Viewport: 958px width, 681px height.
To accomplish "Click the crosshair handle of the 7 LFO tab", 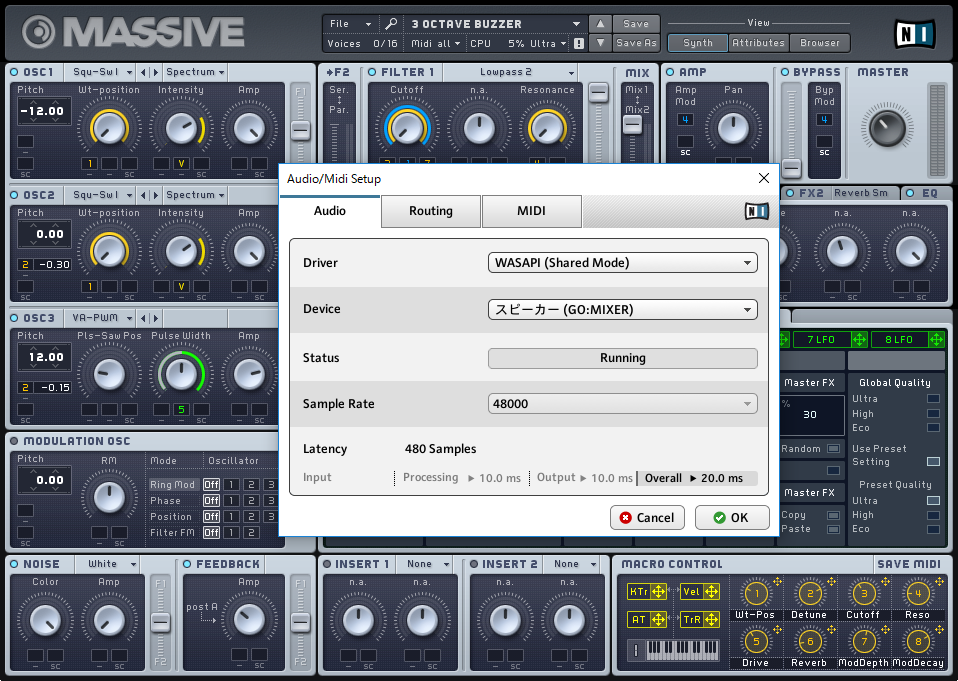I will click(859, 340).
